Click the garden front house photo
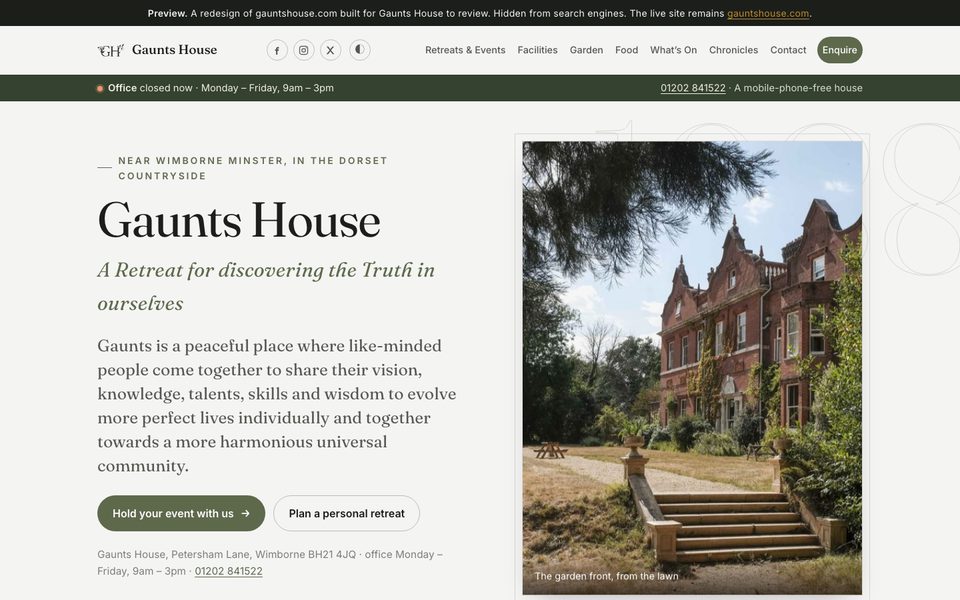 [x=692, y=367]
